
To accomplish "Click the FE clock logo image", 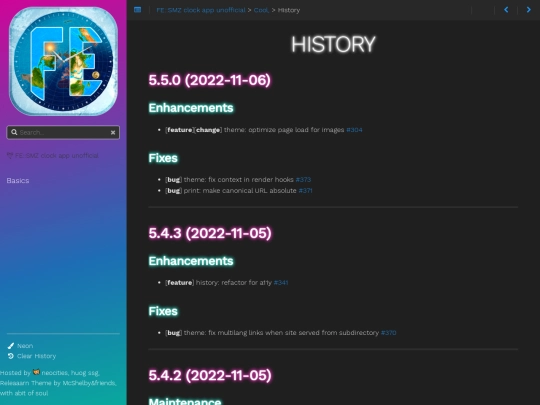I will (63, 62).
